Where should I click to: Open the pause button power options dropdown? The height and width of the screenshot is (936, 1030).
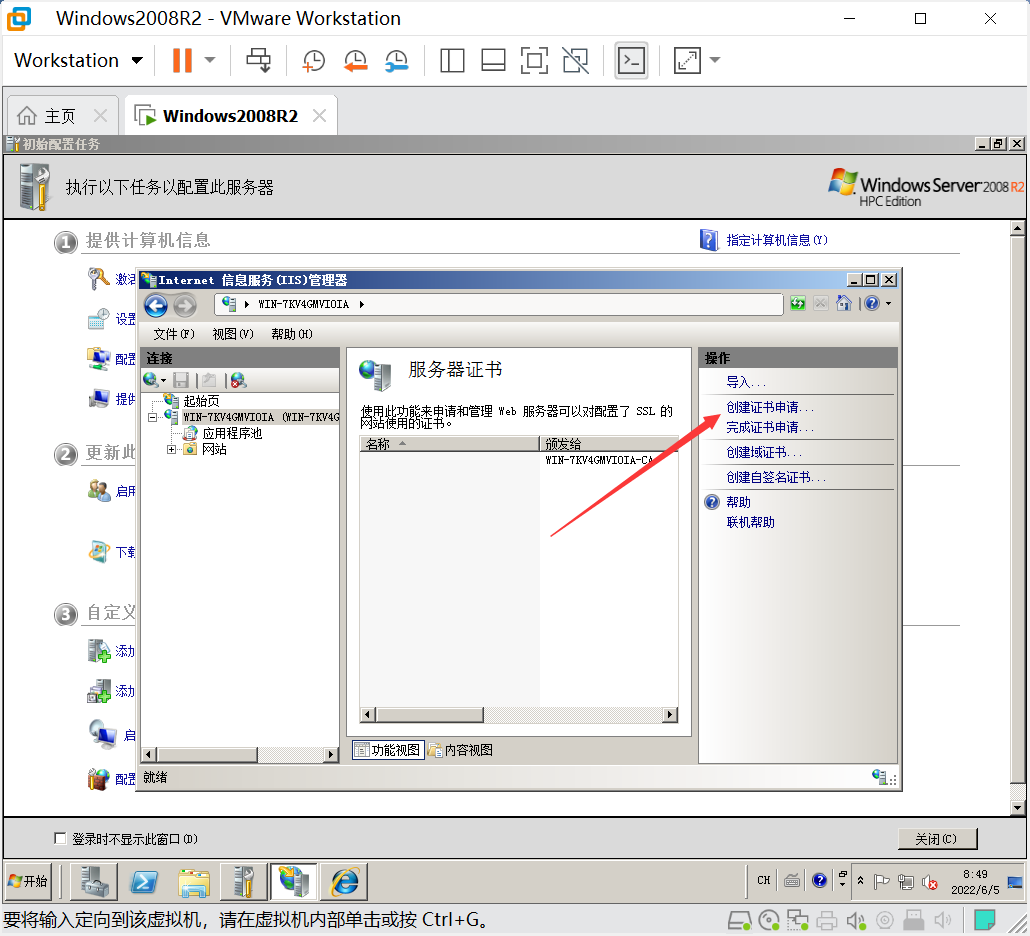210,60
